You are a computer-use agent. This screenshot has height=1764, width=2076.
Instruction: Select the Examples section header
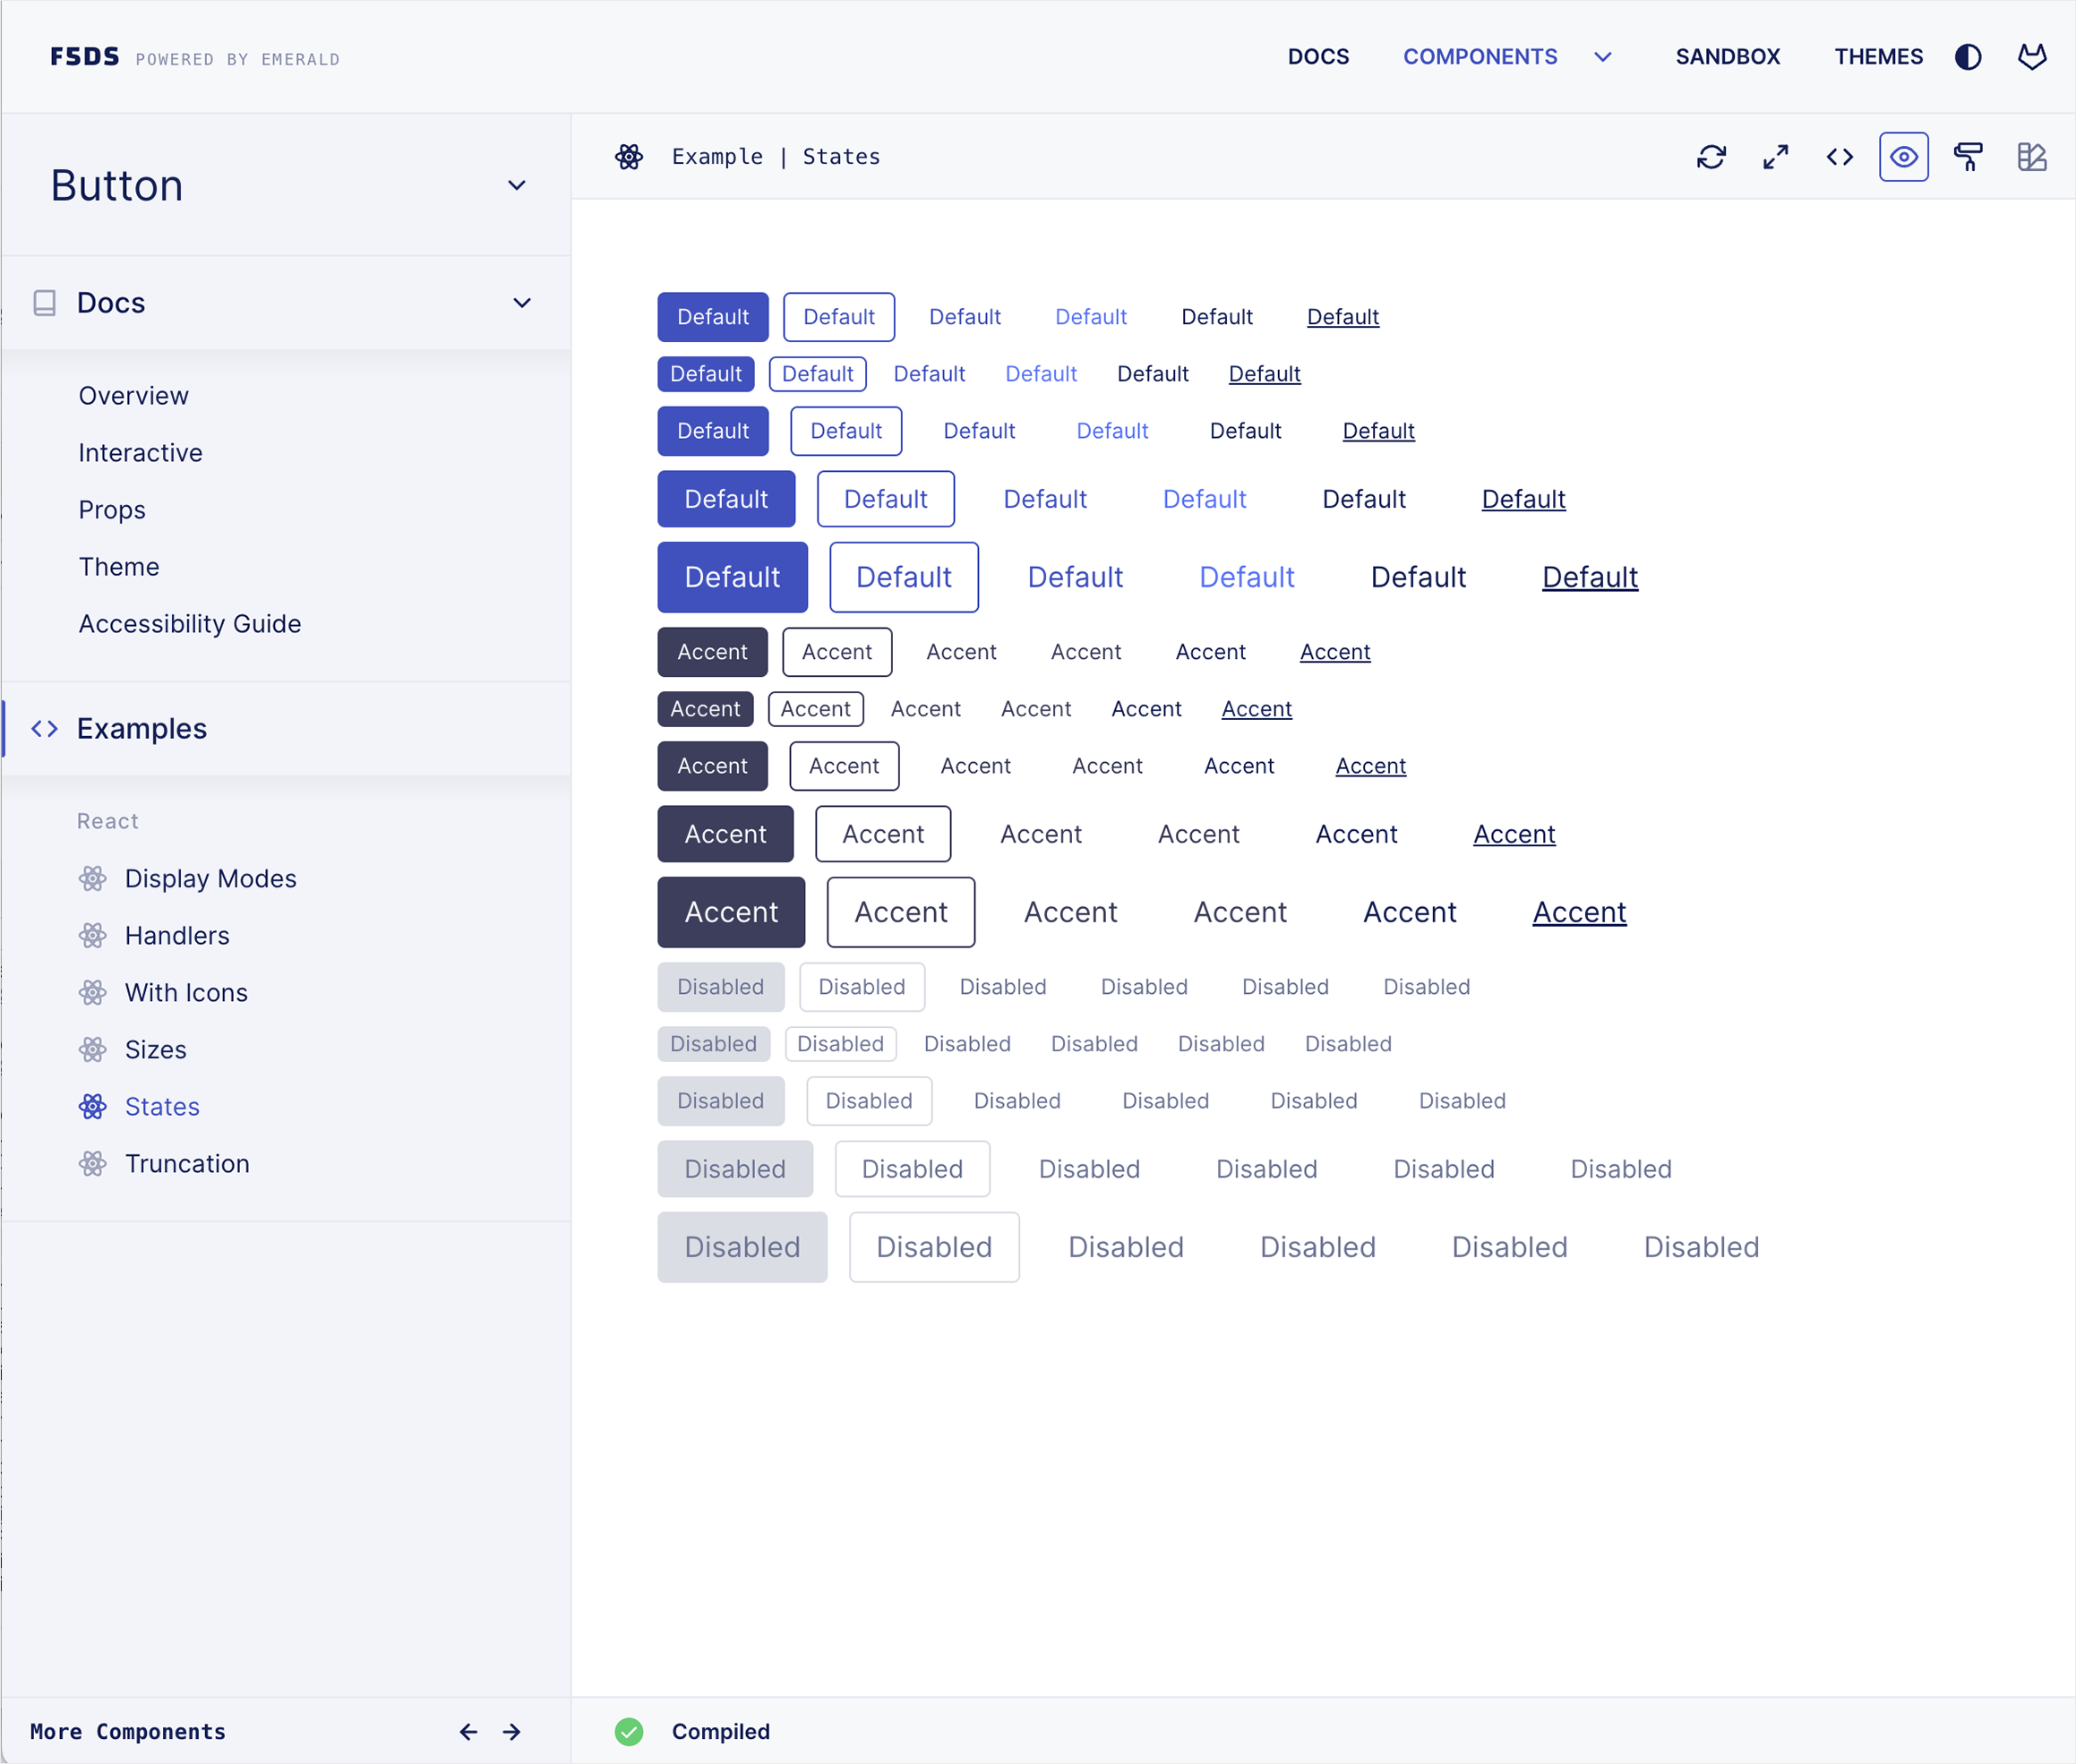[x=286, y=729]
